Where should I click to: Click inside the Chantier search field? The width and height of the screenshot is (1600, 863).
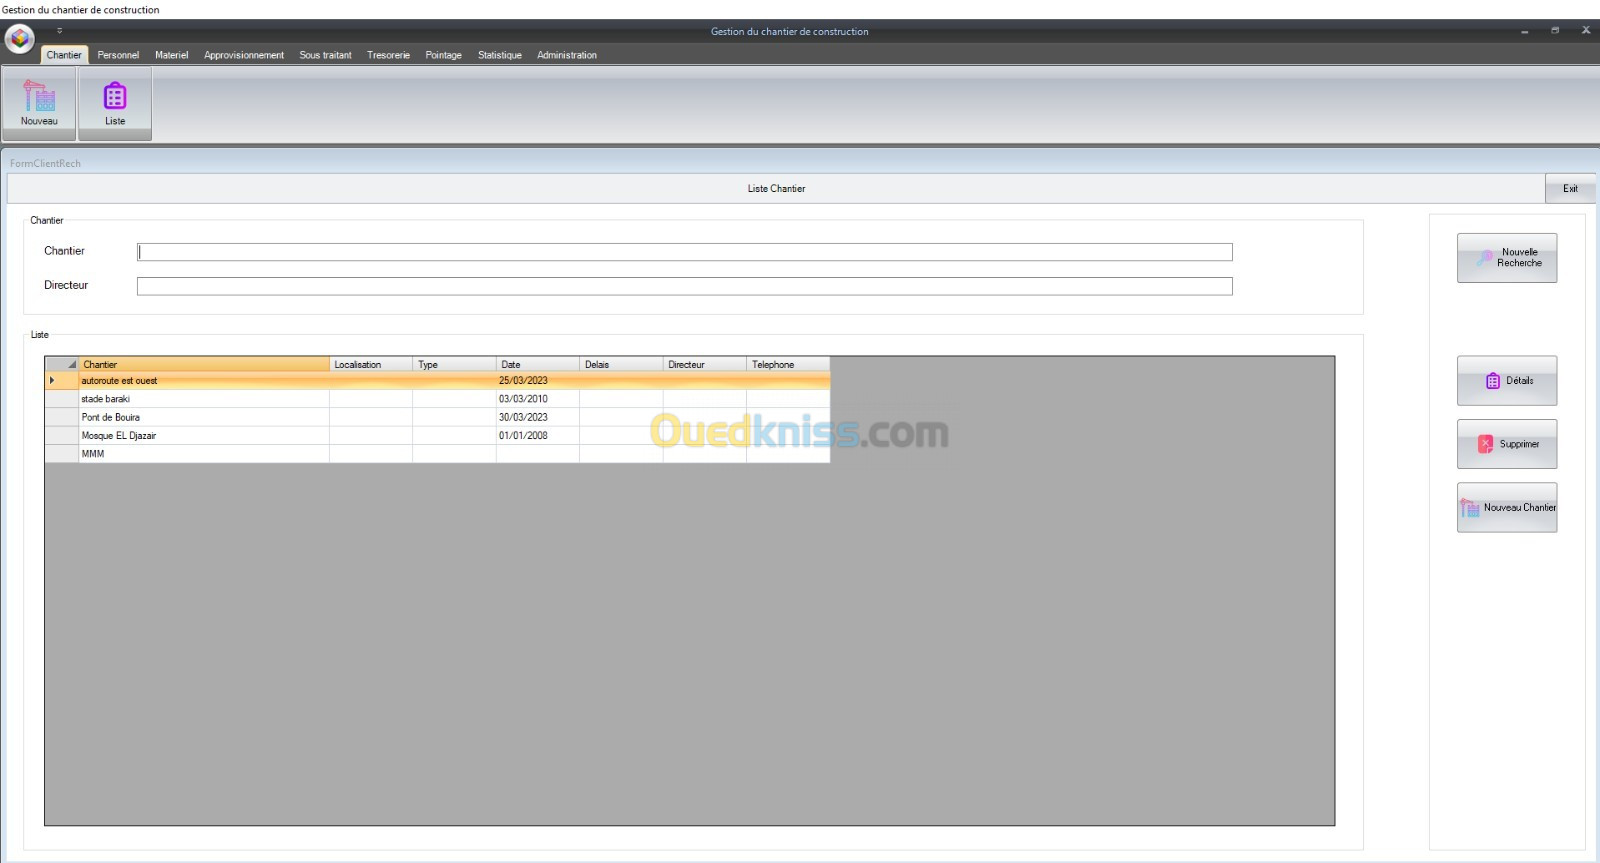pos(684,252)
